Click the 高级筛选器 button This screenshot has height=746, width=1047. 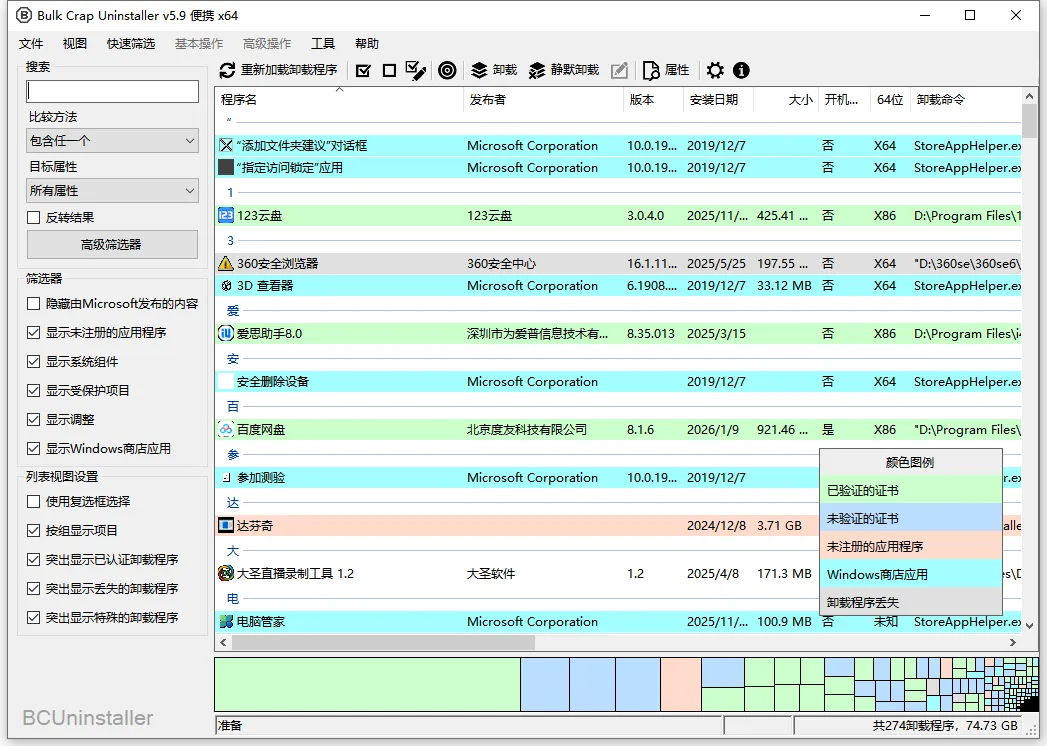[112, 244]
